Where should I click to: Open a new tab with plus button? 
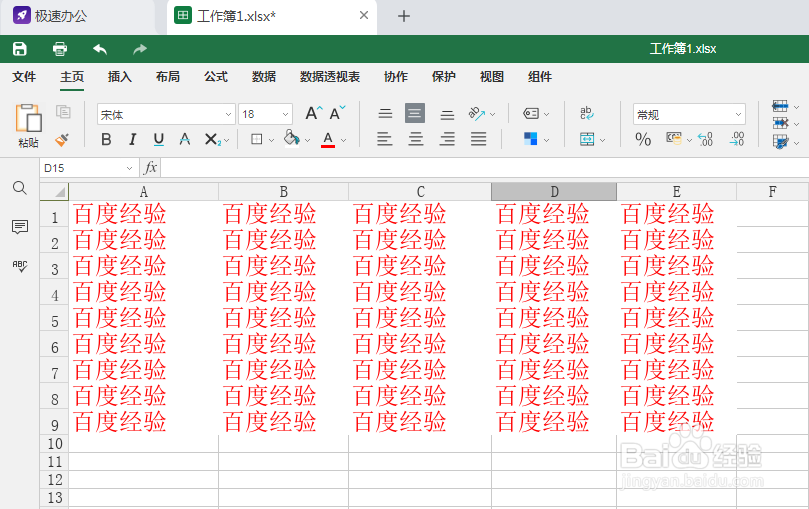[404, 16]
